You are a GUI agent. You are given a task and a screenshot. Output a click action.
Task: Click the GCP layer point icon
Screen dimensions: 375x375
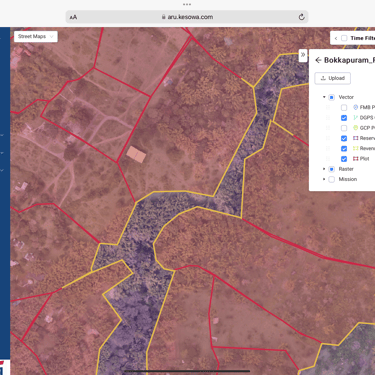355,128
